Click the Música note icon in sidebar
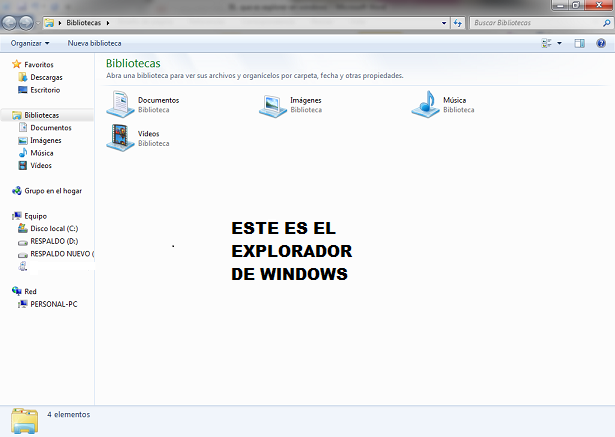This screenshot has width=615, height=437. pyautogui.click(x=23, y=153)
